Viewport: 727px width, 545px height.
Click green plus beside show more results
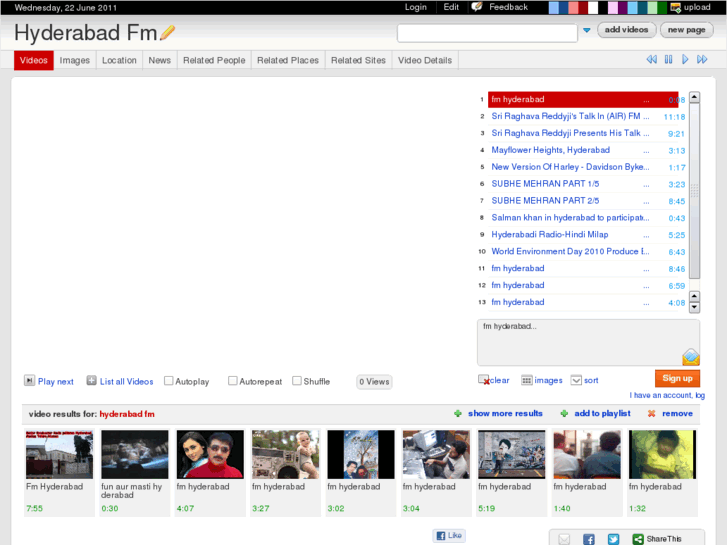[x=458, y=413]
